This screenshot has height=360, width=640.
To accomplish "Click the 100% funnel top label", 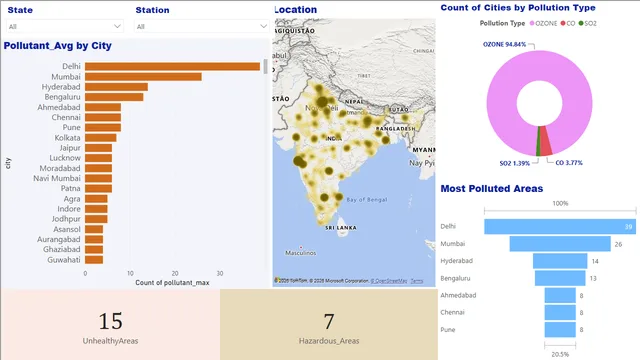I will (x=560, y=203).
